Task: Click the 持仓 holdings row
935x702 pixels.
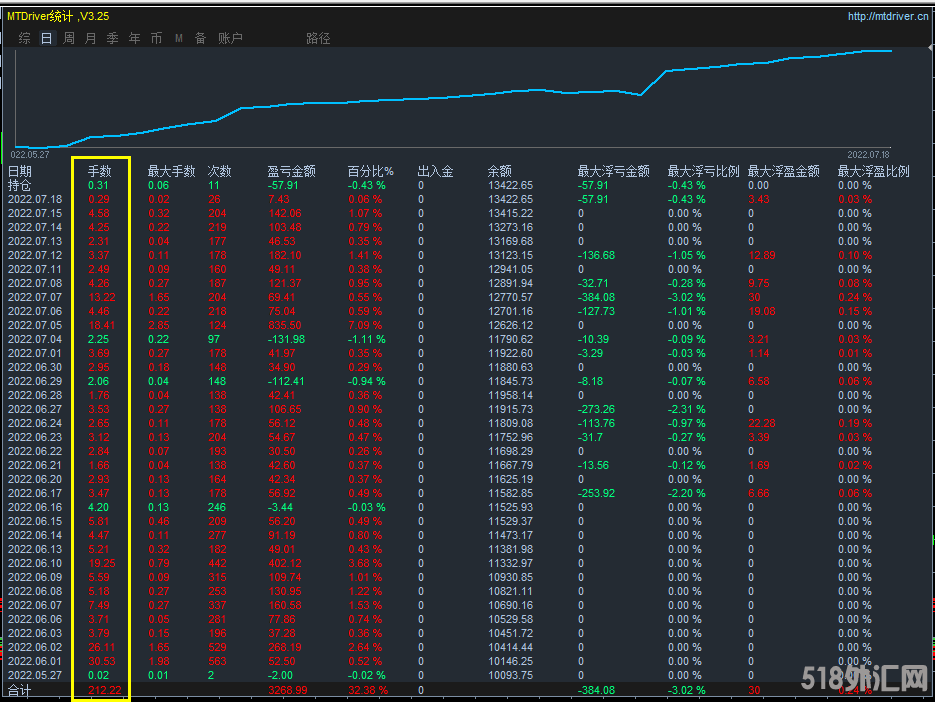Action: (x=20, y=185)
